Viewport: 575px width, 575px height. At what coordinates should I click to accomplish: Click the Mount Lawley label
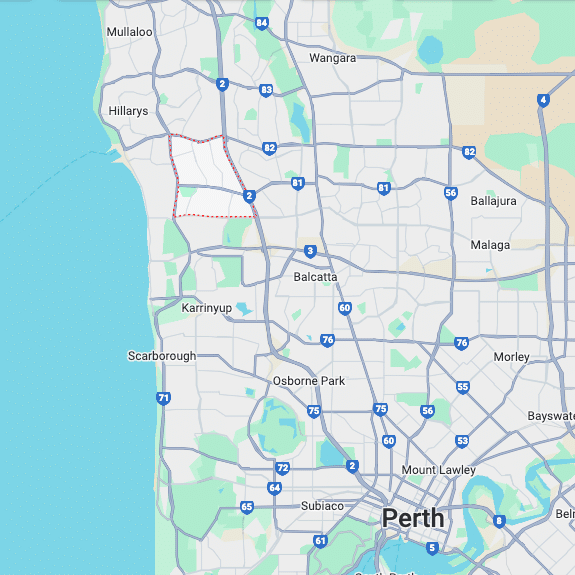pos(439,470)
